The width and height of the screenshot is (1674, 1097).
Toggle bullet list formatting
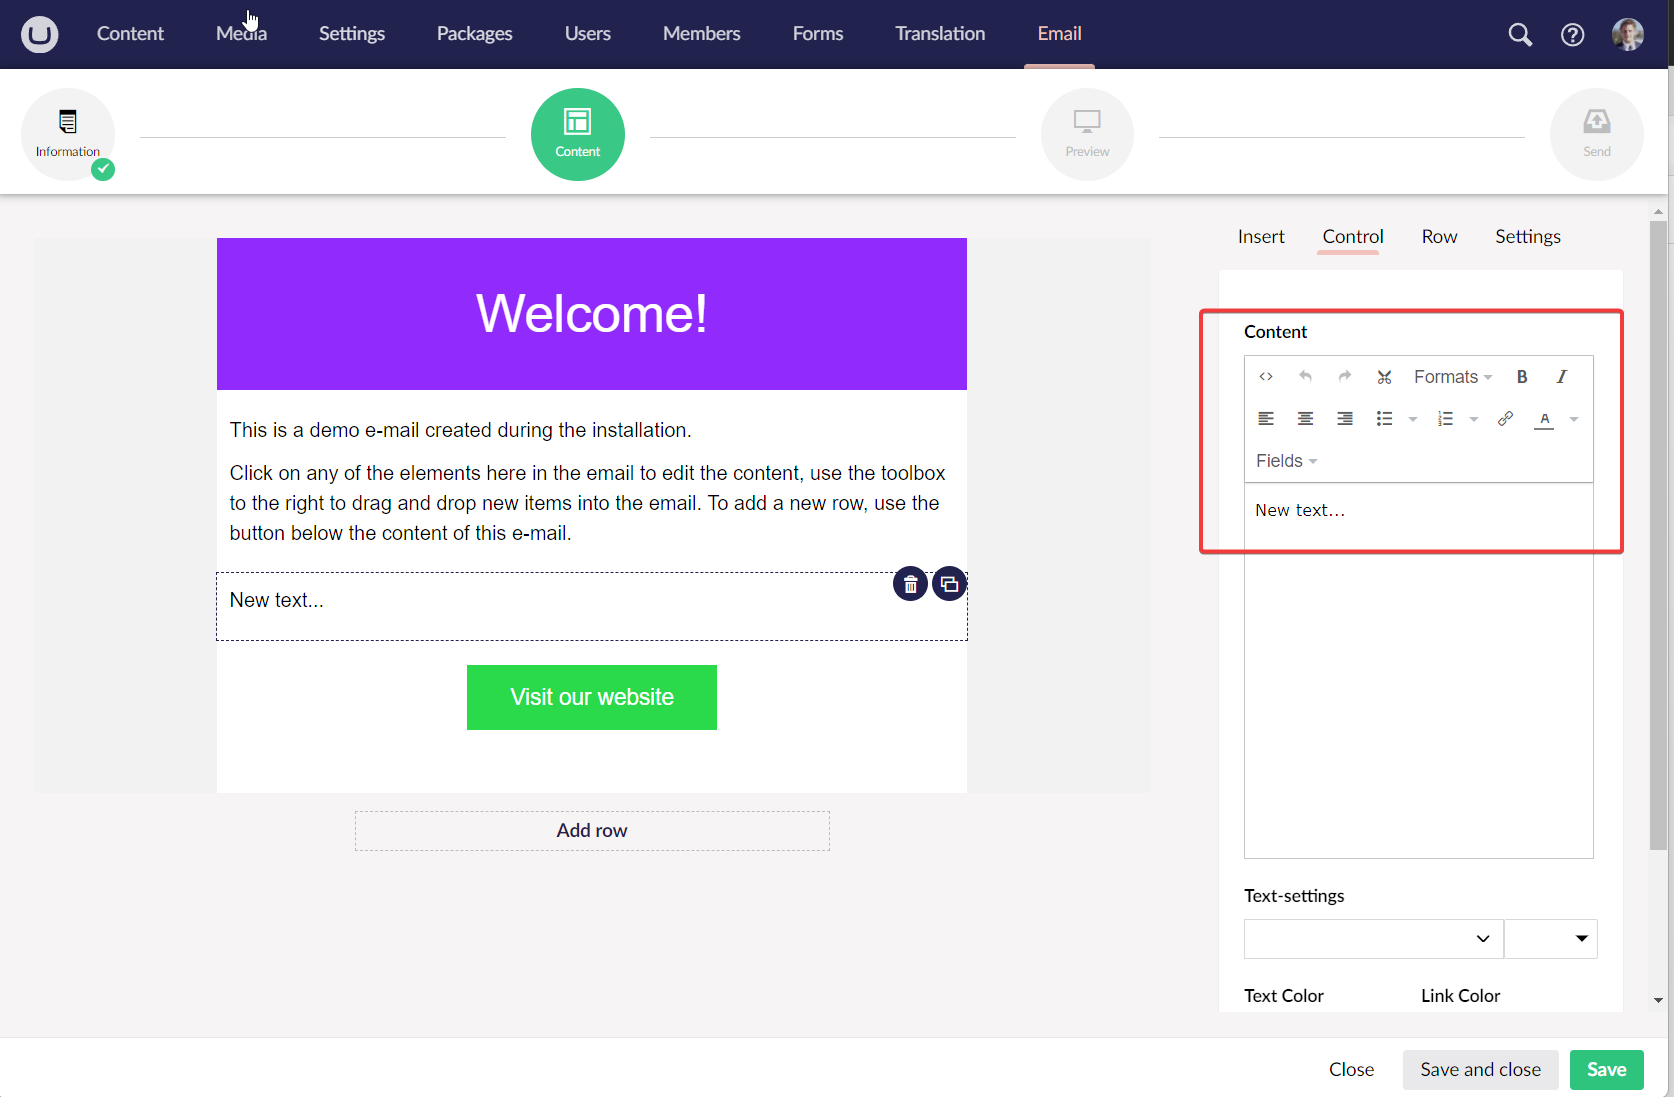pyautogui.click(x=1384, y=419)
